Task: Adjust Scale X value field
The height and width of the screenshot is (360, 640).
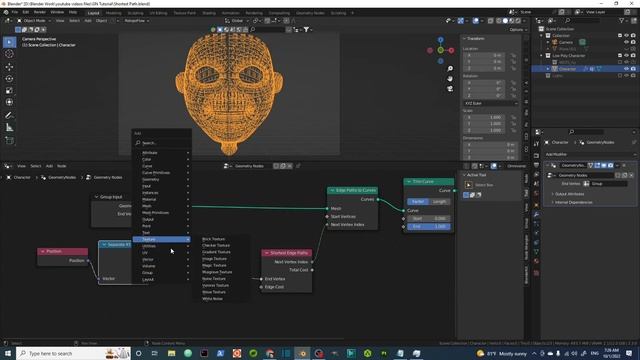Action: 484,117
